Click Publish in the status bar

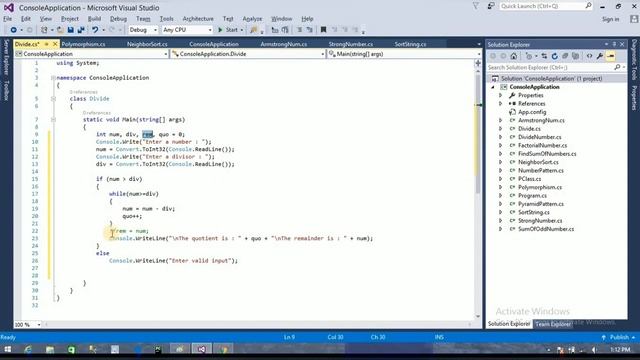[x=619, y=337]
